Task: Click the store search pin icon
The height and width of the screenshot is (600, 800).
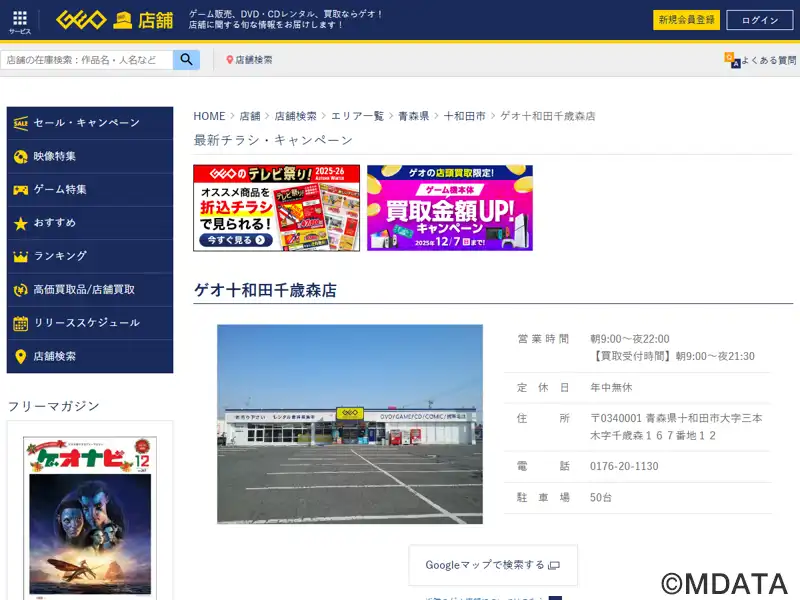Action: tap(230, 60)
